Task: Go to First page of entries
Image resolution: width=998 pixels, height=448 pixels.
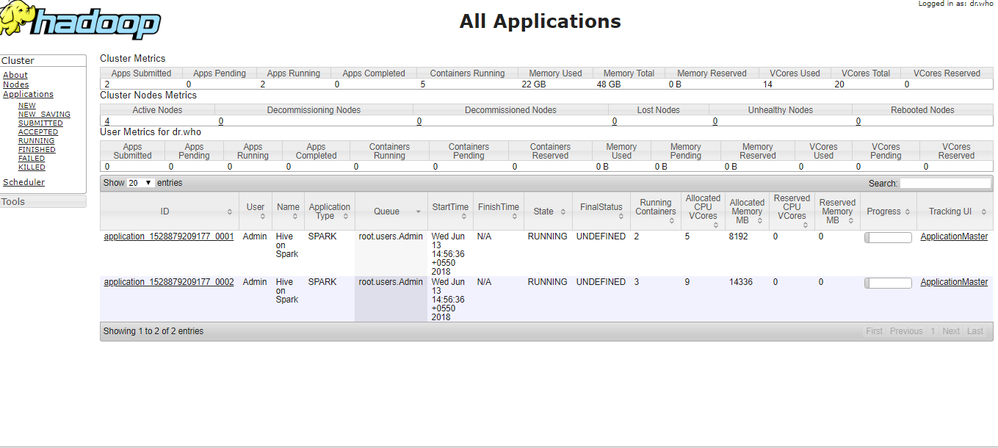Action: (x=875, y=331)
